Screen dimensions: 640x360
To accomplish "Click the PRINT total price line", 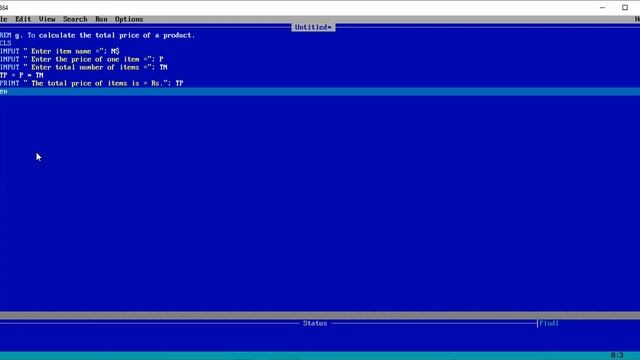I will coord(91,83).
